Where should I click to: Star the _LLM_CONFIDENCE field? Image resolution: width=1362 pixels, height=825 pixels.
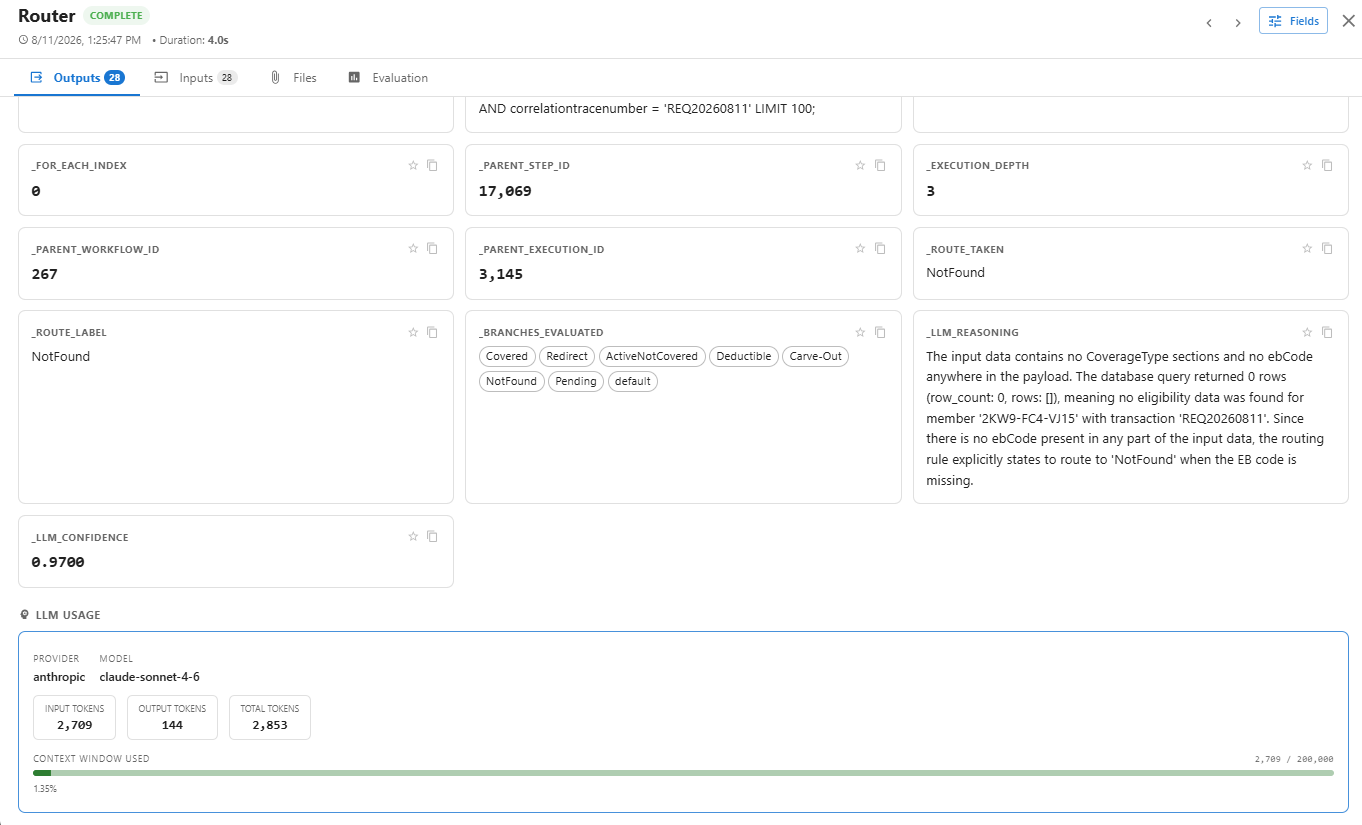pos(413,536)
